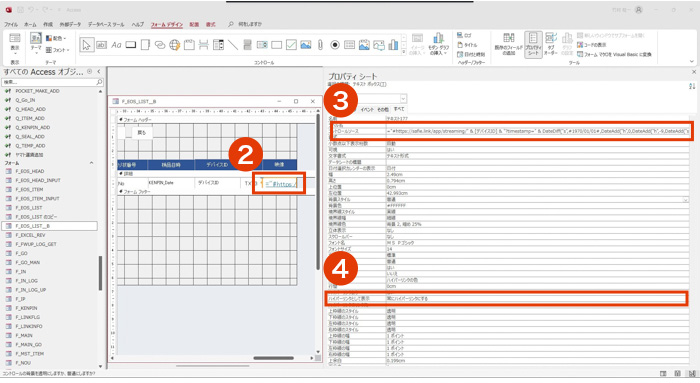Sort Property Sheet entries with the sort button
The width and height of the screenshot is (700, 383).
point(692,86)
